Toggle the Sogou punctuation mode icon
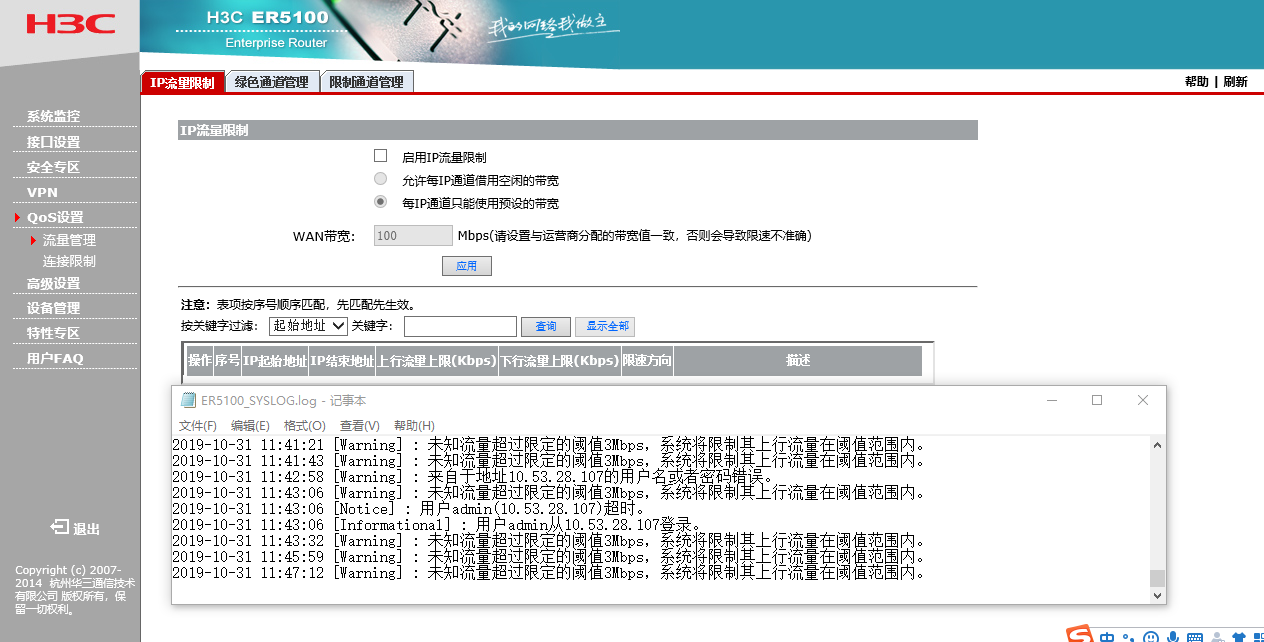The height and width of the screenshot is (642, 1264). click(1129, 637)
